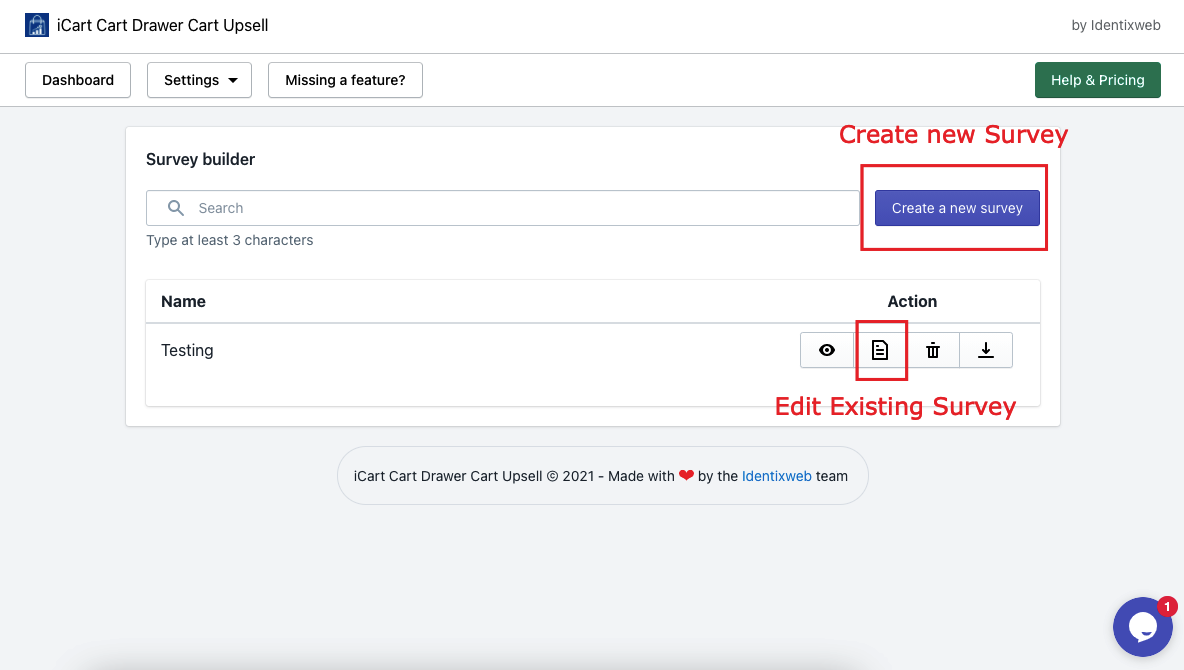1184x670 pixels.
Task: Click the search magnifier icon
Action: [x=176, y=208]
